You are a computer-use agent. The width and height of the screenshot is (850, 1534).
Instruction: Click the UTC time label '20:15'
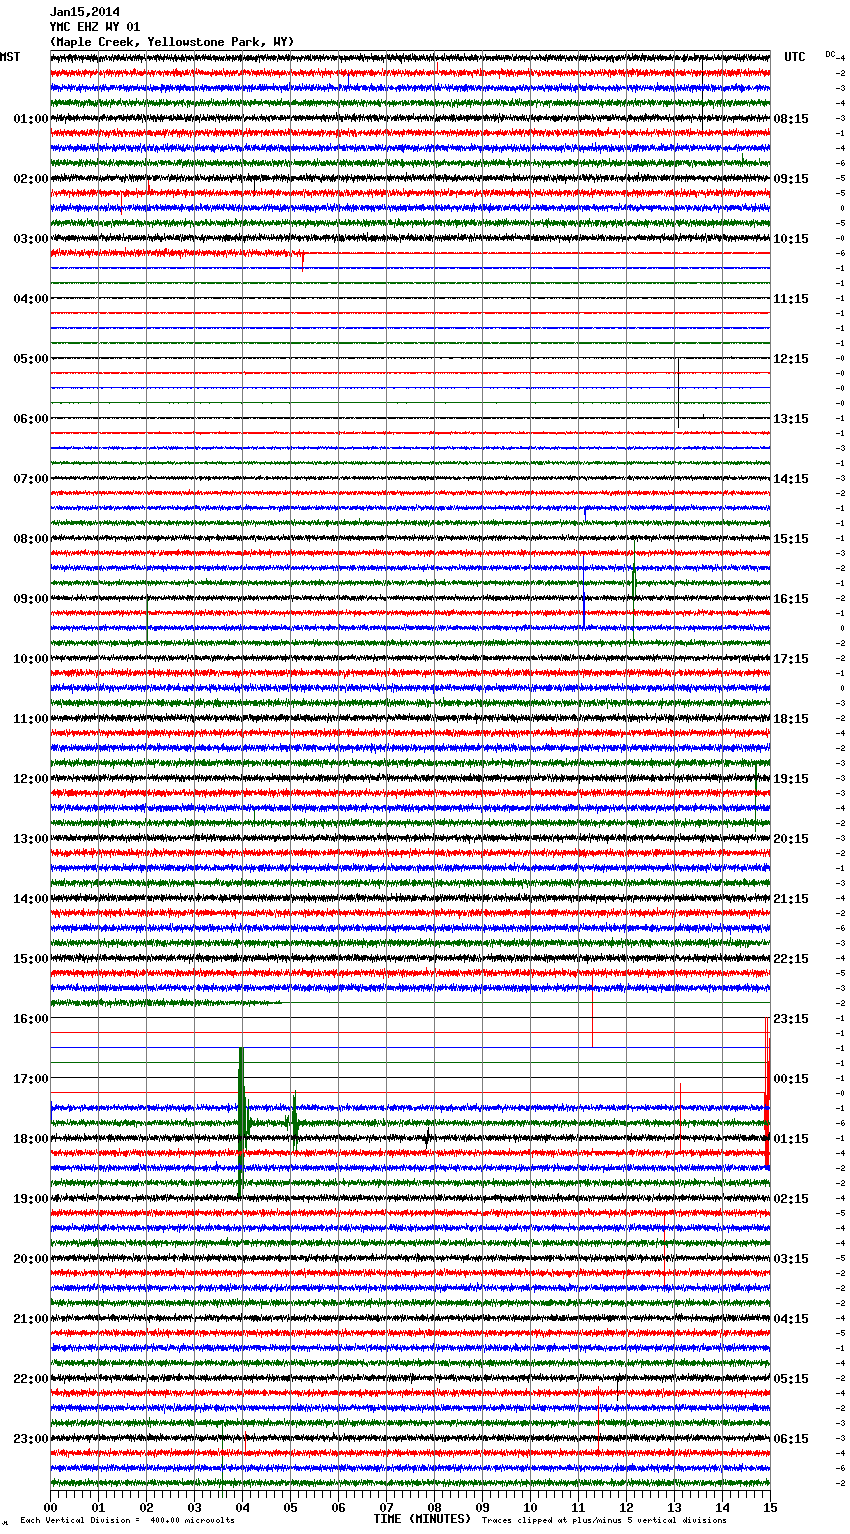click(791, 839)
